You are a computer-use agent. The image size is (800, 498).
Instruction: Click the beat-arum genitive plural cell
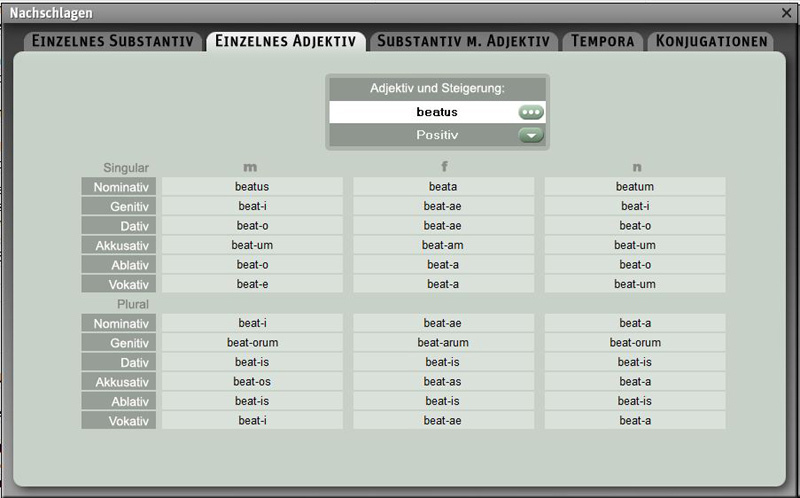443,343
